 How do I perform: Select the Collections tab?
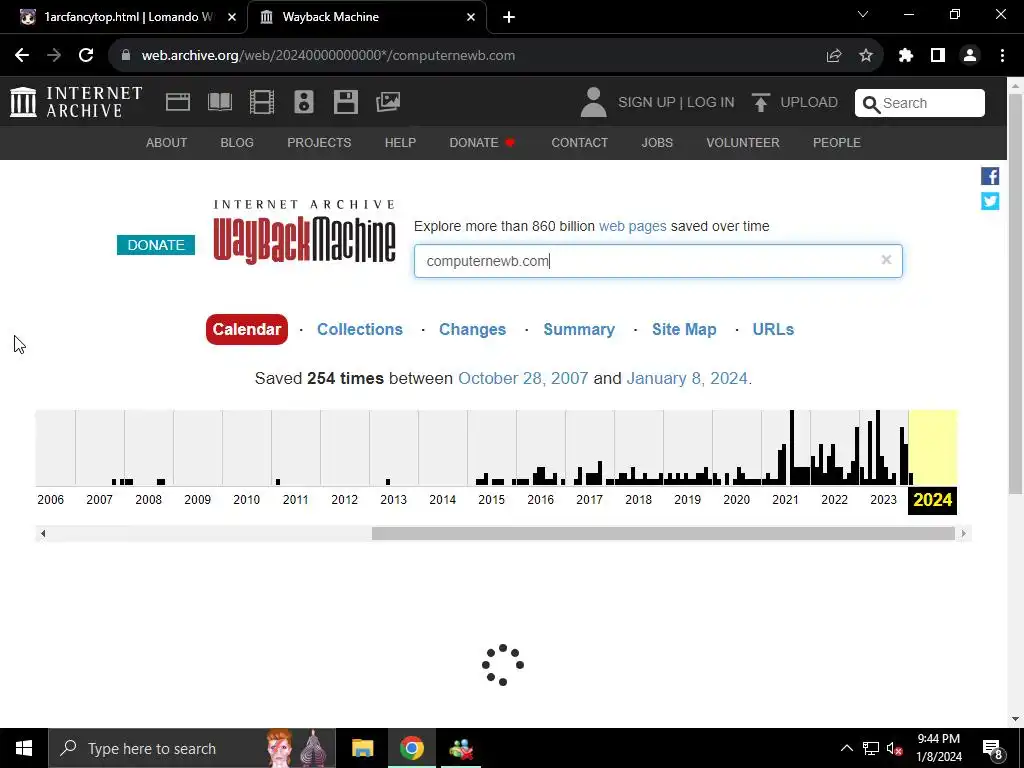point(360,329)
